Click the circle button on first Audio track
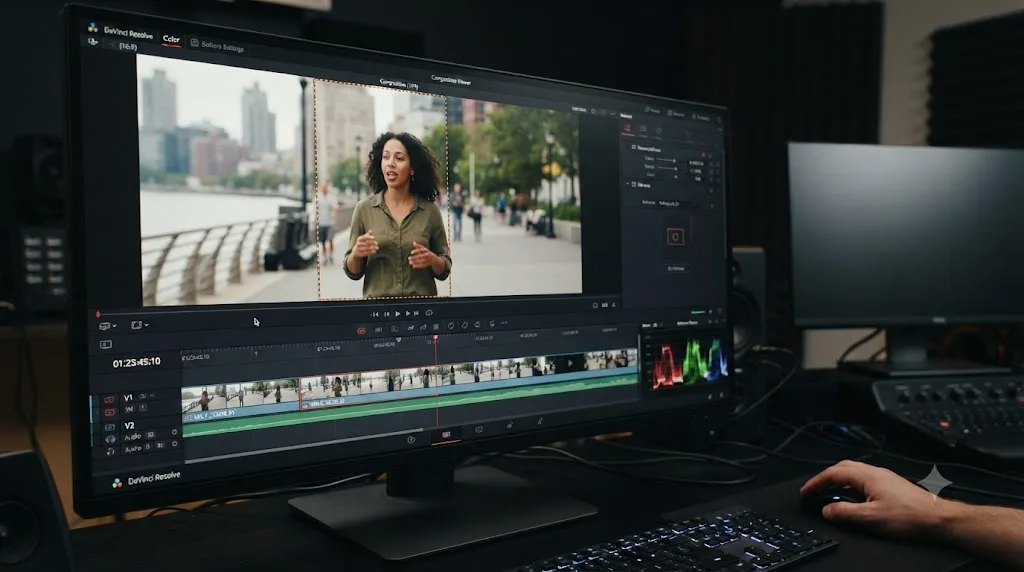This screenshot has height=572, width=1024. pyautogui.click(x=174, y=432)
